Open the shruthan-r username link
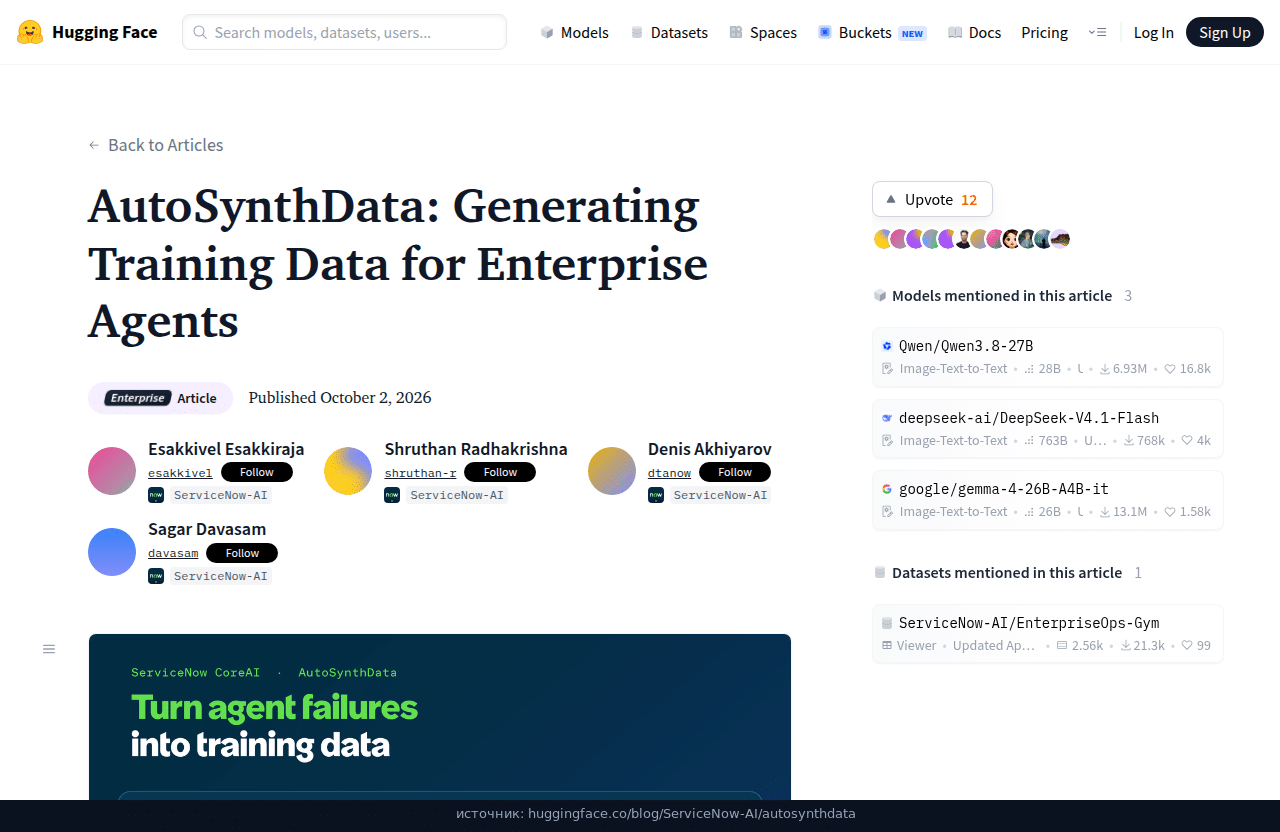The image size is (1280, 832). point(420,473)
